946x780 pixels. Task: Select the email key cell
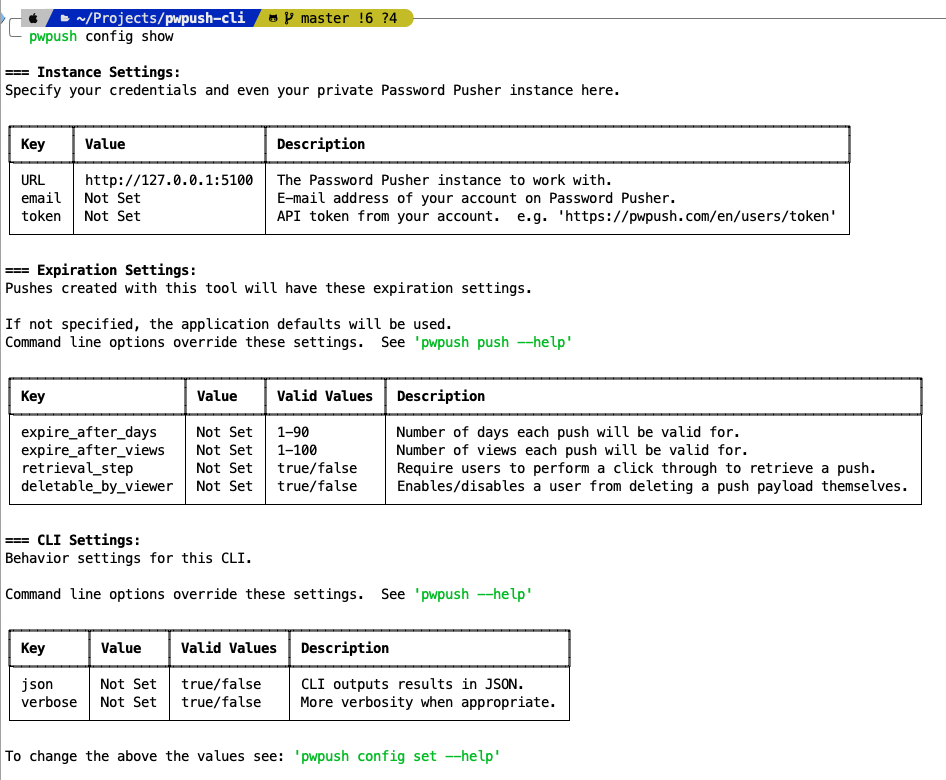[41, 198]
